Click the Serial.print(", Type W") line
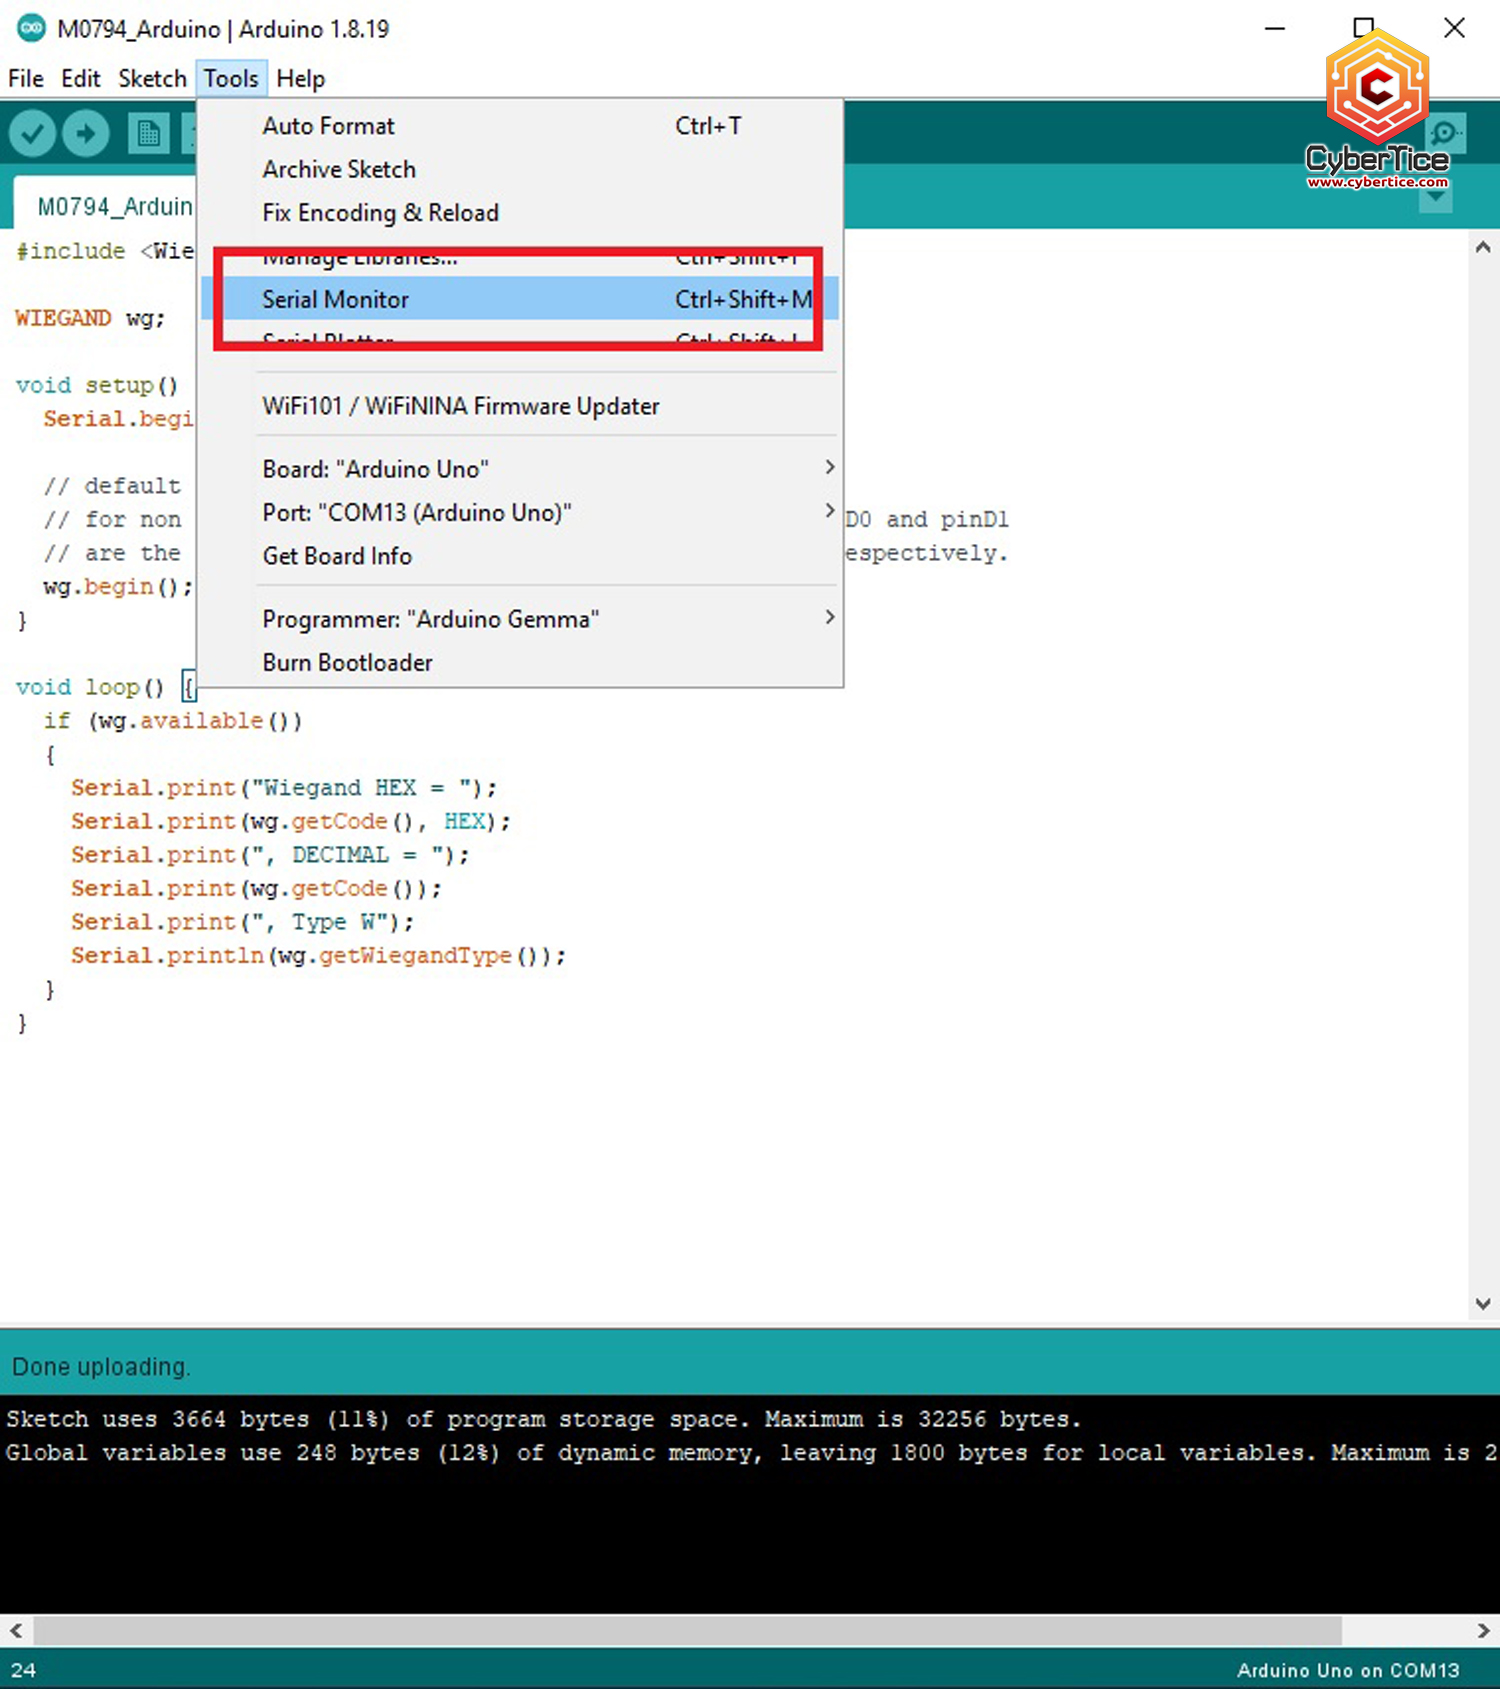 pyautogui.click(x=241, y=922)
